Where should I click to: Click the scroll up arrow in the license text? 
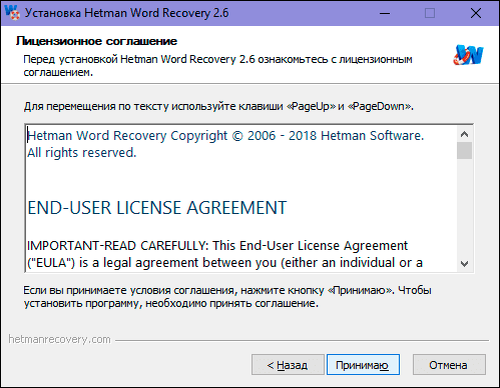pos(464,134)
